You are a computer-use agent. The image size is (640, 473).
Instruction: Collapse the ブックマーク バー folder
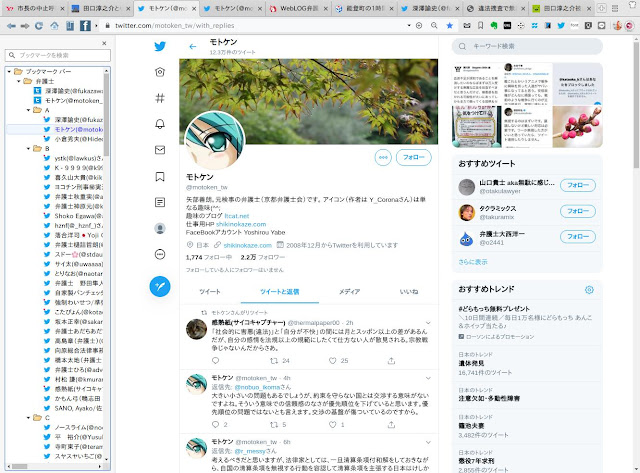tap(9, 71)
